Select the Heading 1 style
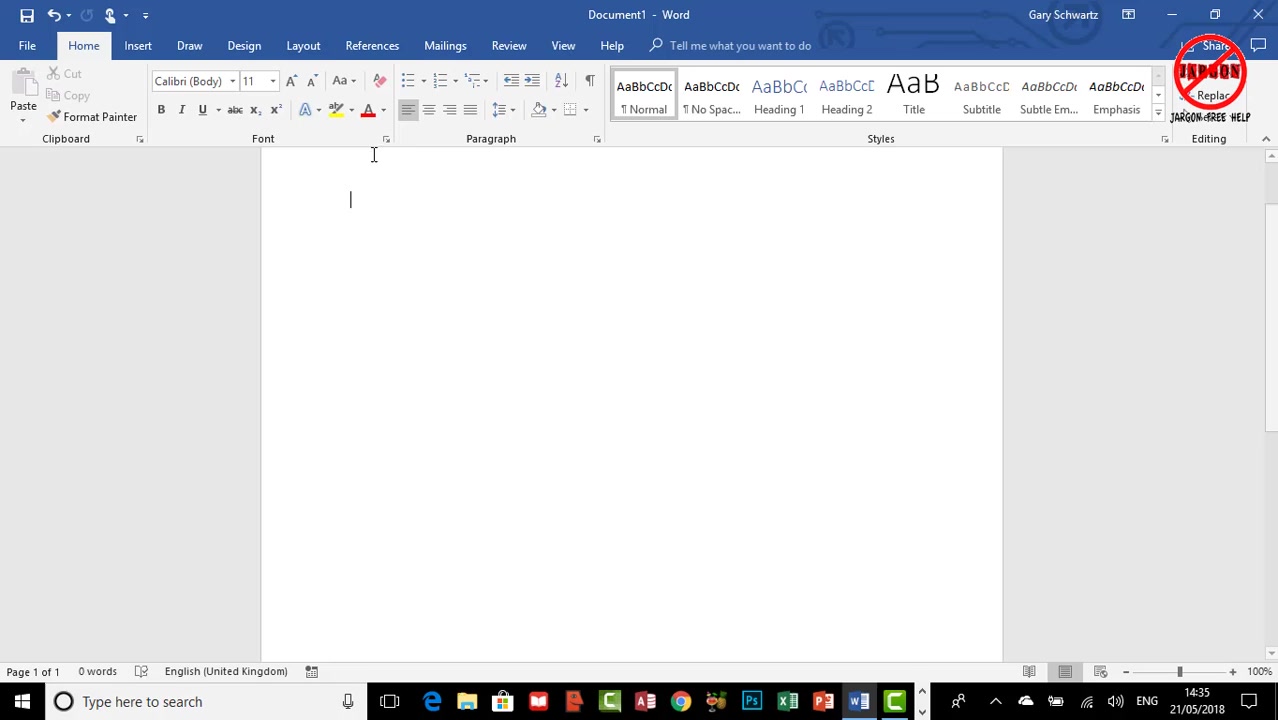1278x720 pixels. (x=778, y=95)
